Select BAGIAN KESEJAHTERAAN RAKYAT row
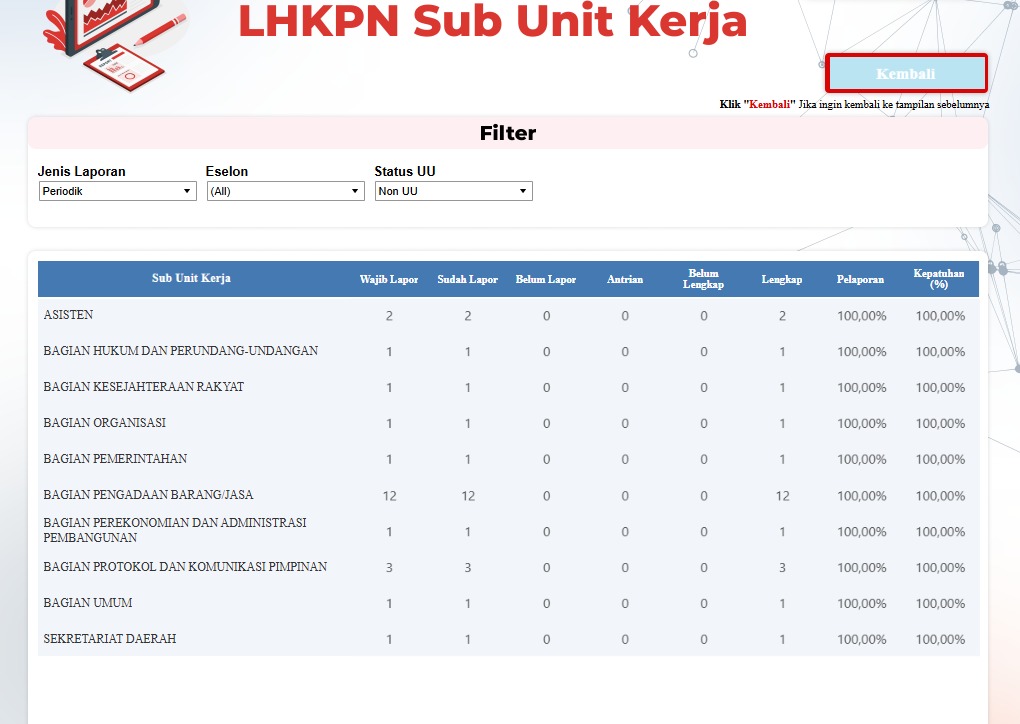 [x=144, y=387]
